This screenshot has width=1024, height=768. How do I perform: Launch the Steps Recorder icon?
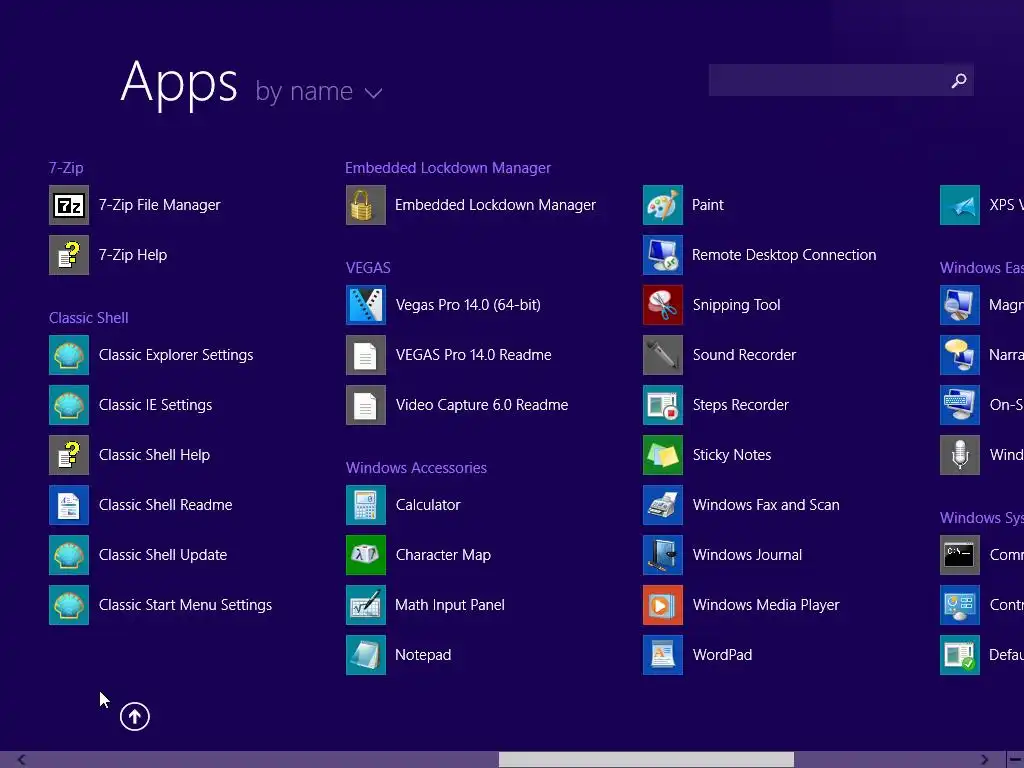663,405
